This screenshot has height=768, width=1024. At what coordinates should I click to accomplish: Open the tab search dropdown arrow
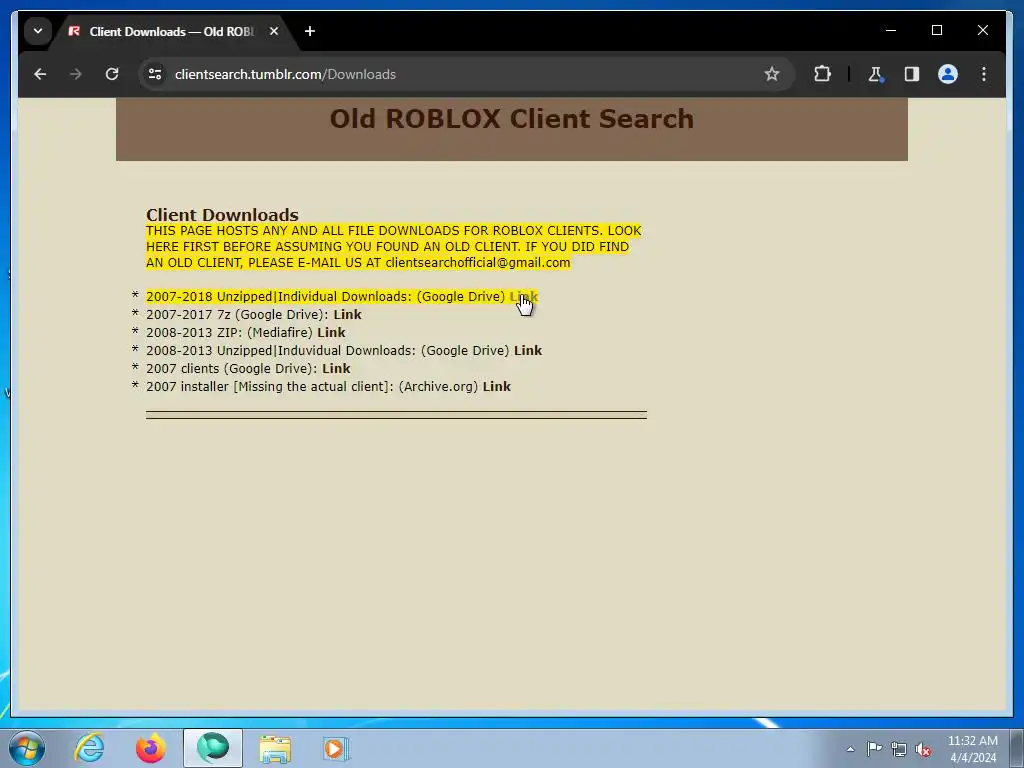38,31
